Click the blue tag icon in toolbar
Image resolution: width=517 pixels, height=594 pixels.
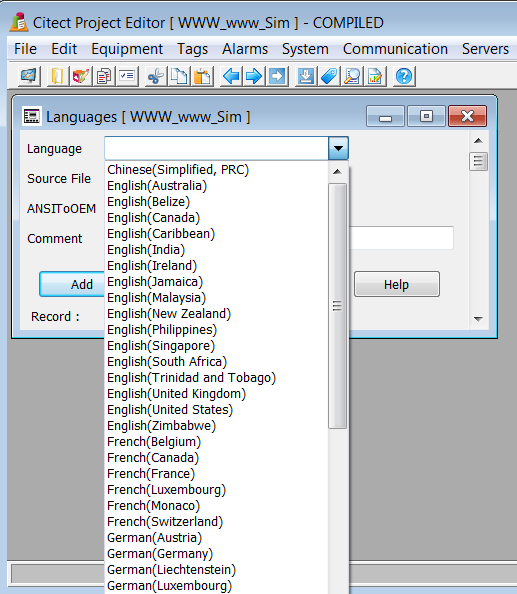329,76
